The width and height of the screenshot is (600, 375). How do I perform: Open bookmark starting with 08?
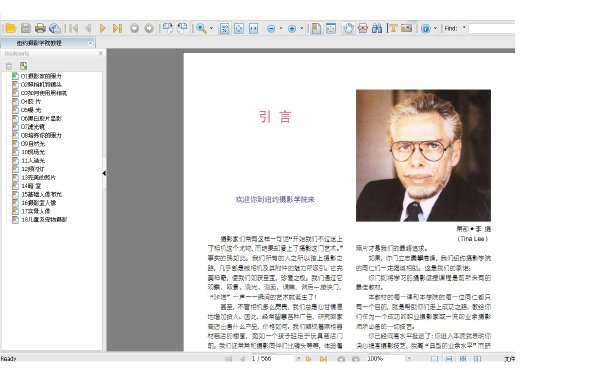point(41,135)
